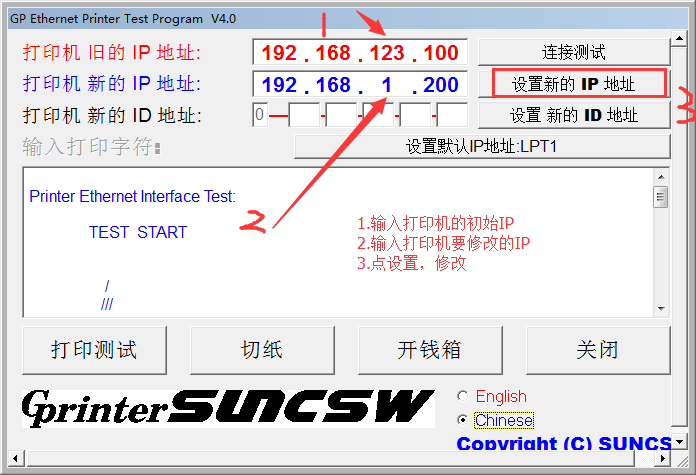Viewport: 696px width, 475px height.
Task: Click the window vertical scrollbar thumb
Action: (679, 235)
